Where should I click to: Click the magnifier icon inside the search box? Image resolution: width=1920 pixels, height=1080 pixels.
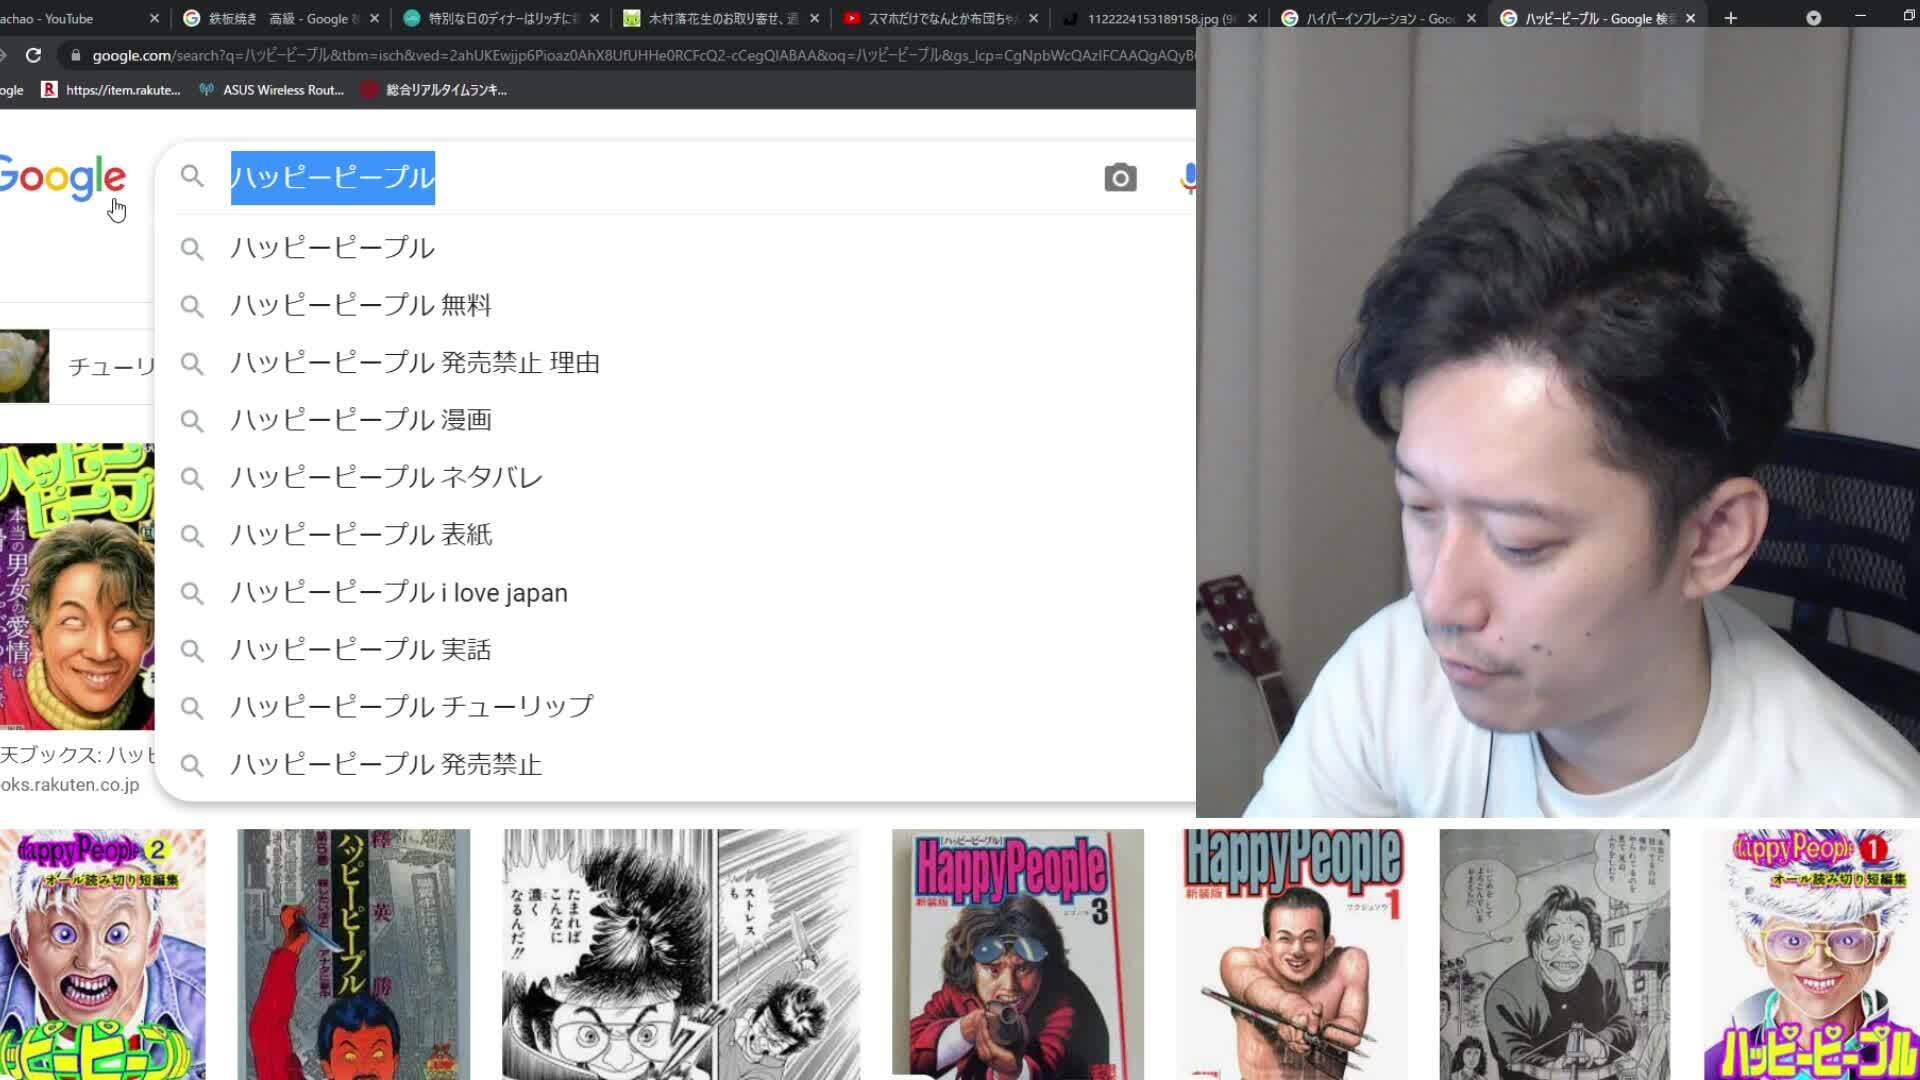pyautogui.click(x=192, y=176)
